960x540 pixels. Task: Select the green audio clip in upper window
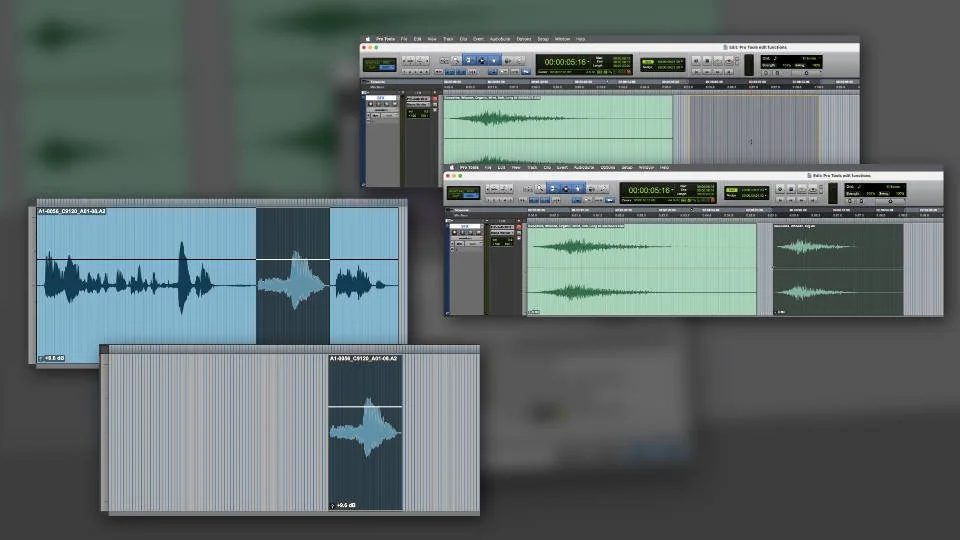coord(558,129)
